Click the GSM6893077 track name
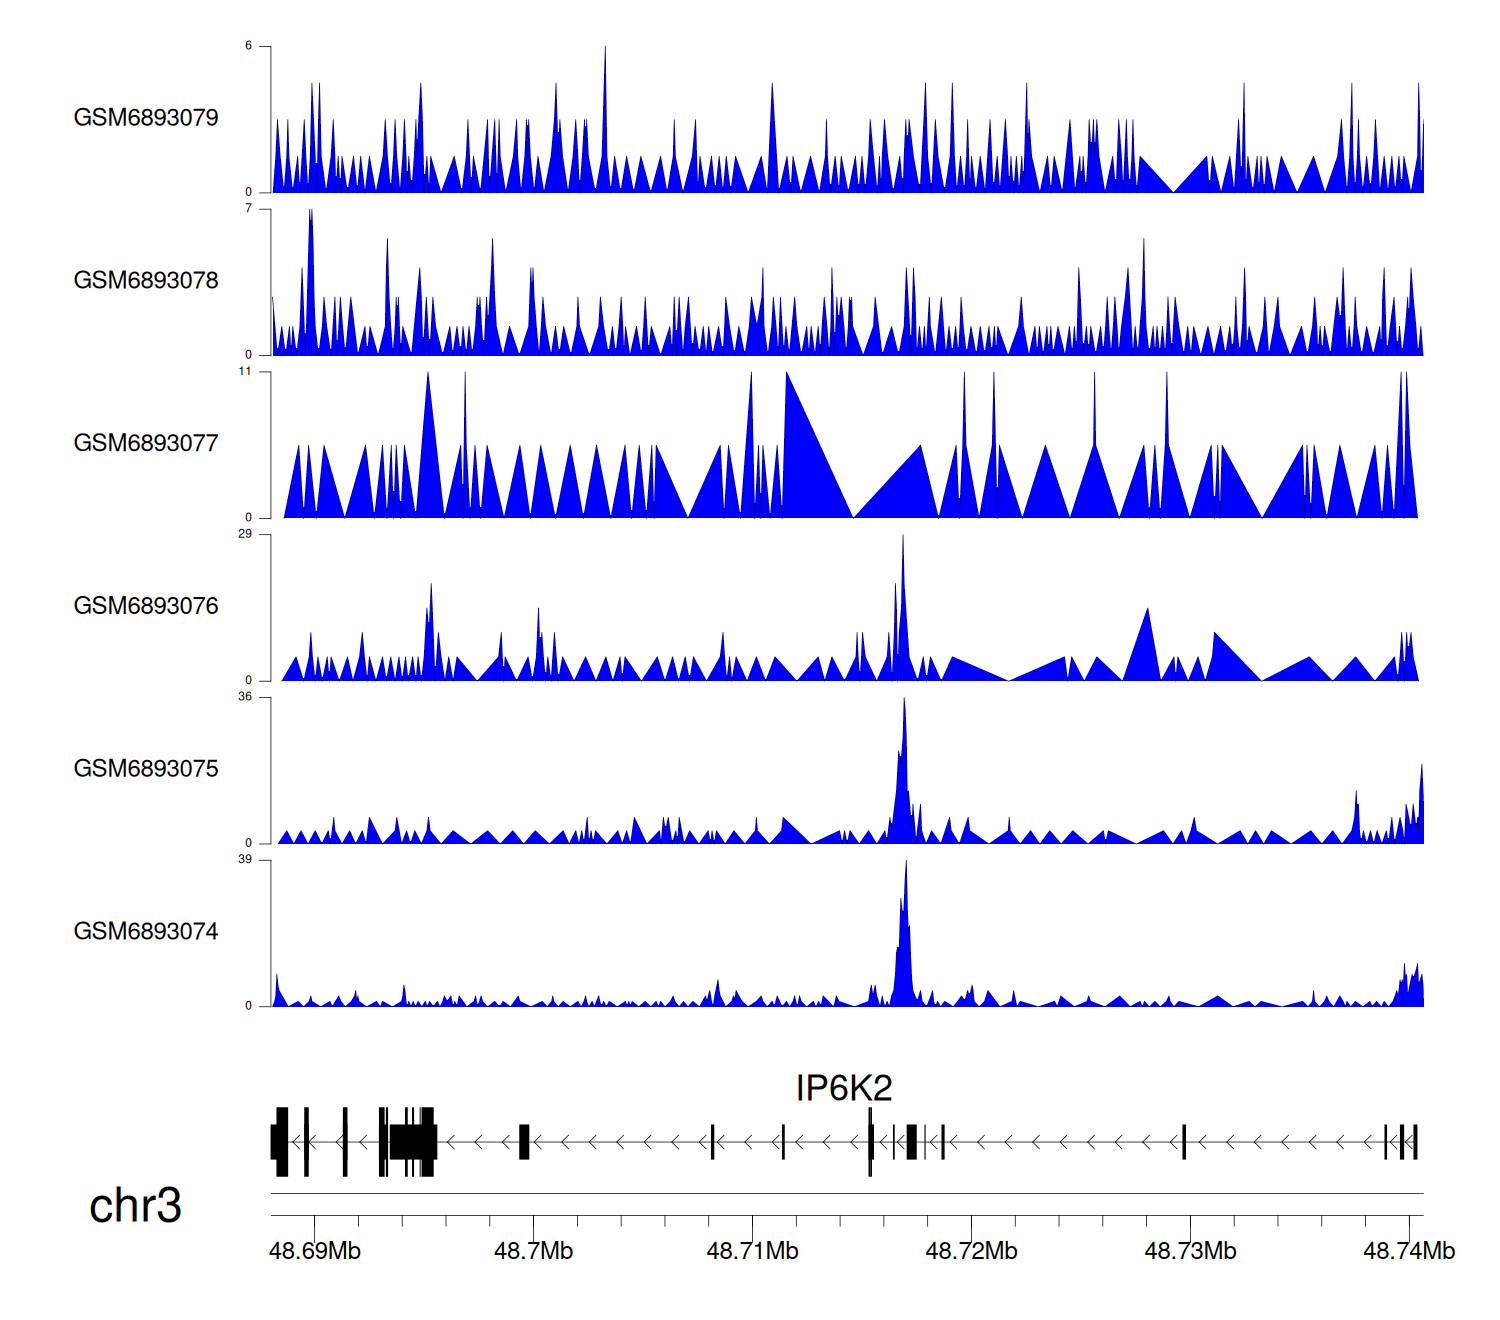 tap(146, 444)
